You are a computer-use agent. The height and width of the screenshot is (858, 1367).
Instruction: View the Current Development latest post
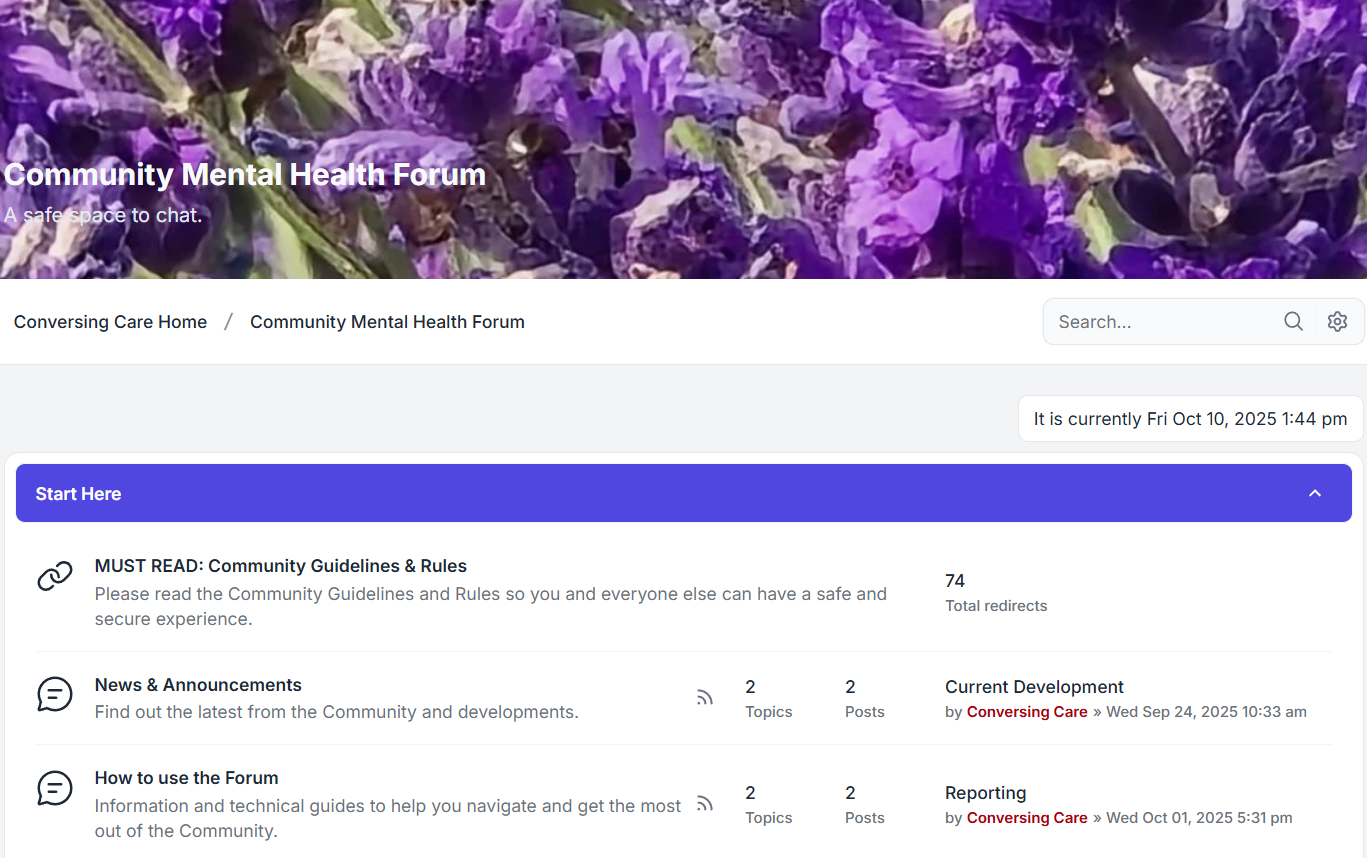click(x=1034, y=687)
